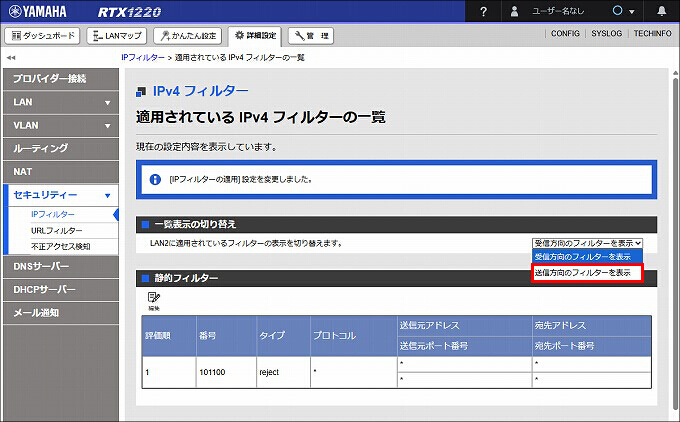Click the Yamaha logo
The image size is (680, 422).
(x=38, y=11)
